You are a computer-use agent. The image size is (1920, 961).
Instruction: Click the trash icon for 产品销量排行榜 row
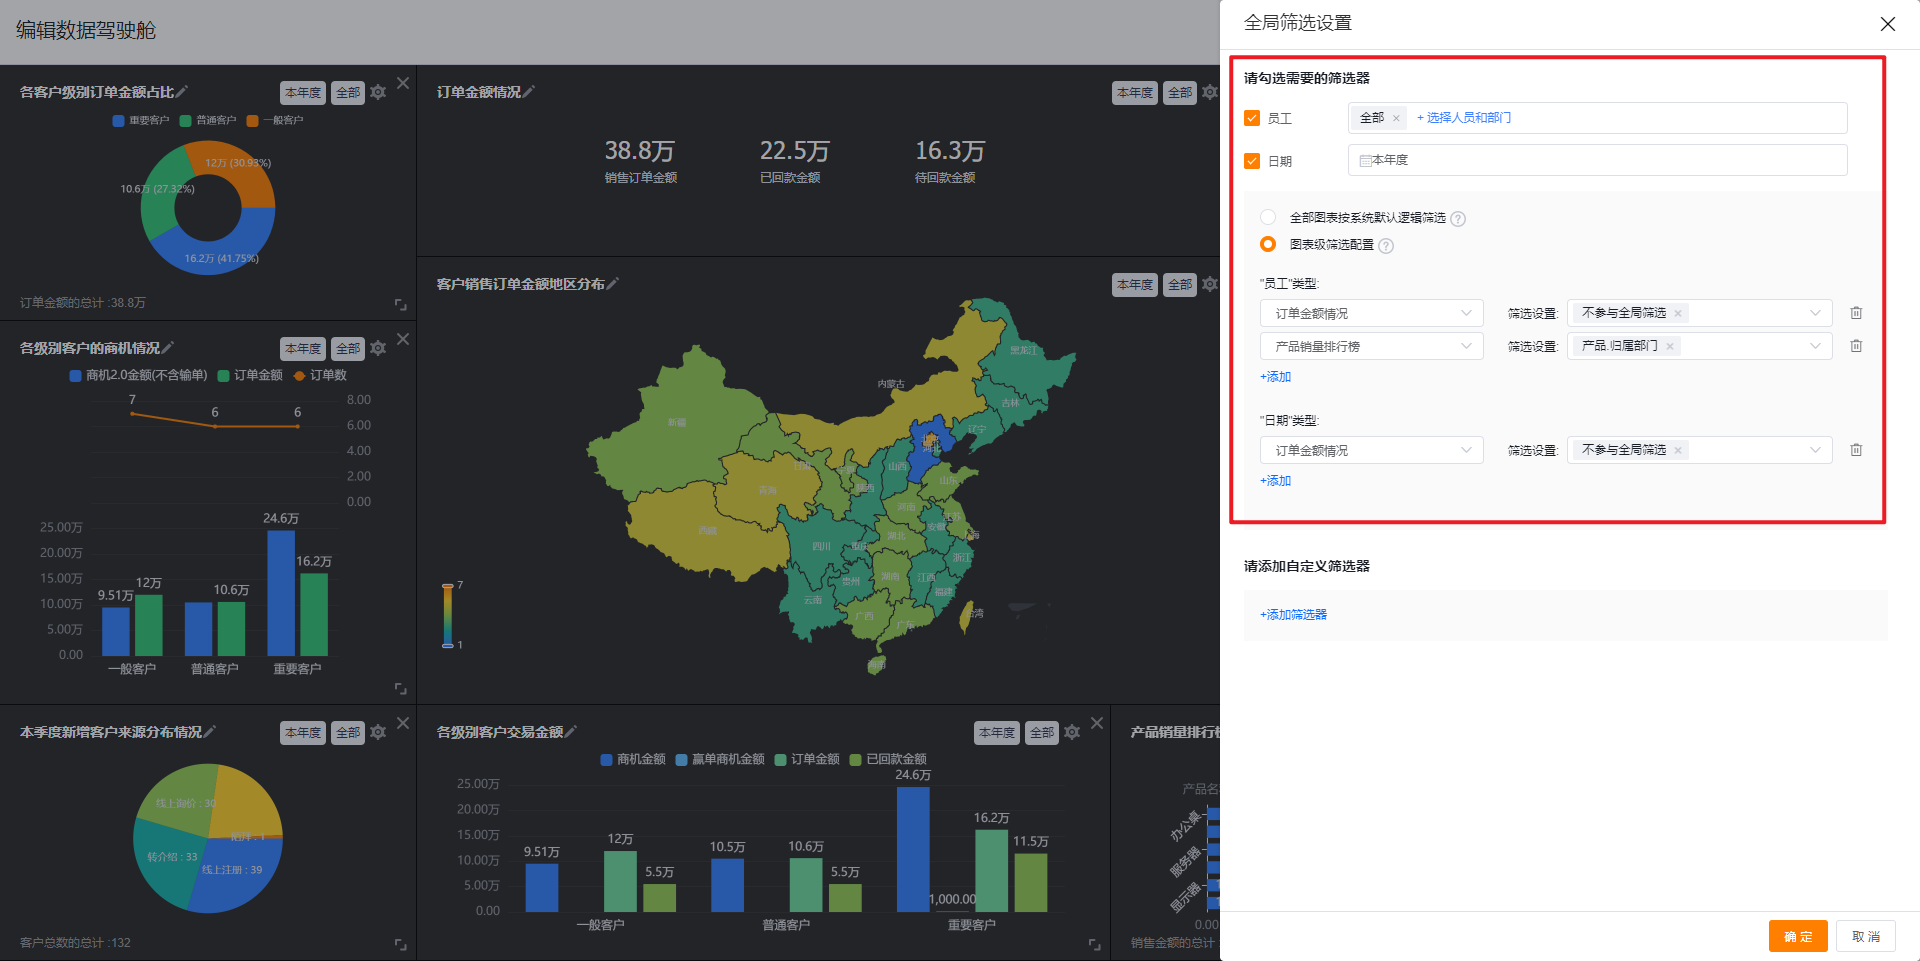[x=1856, y=346]
